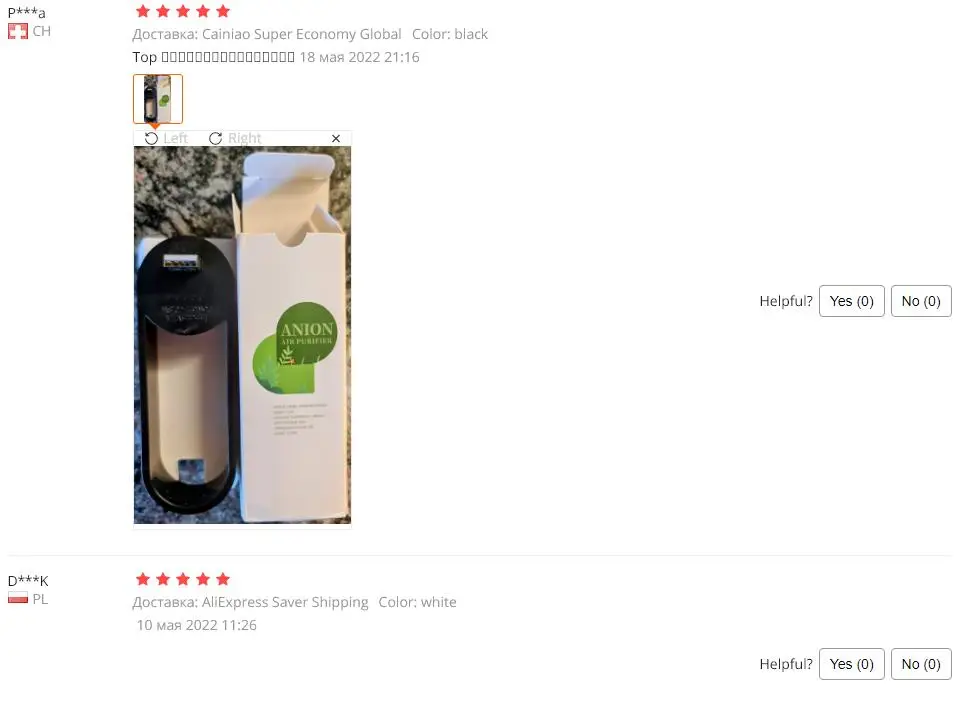
Task: Click the fifth star of D***K's rating
Action: coord(223,579)
